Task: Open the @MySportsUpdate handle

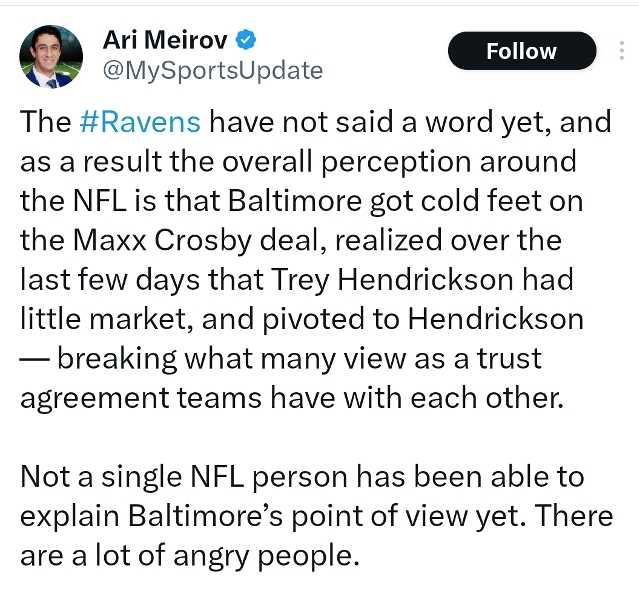Action: tap(212, 70)
